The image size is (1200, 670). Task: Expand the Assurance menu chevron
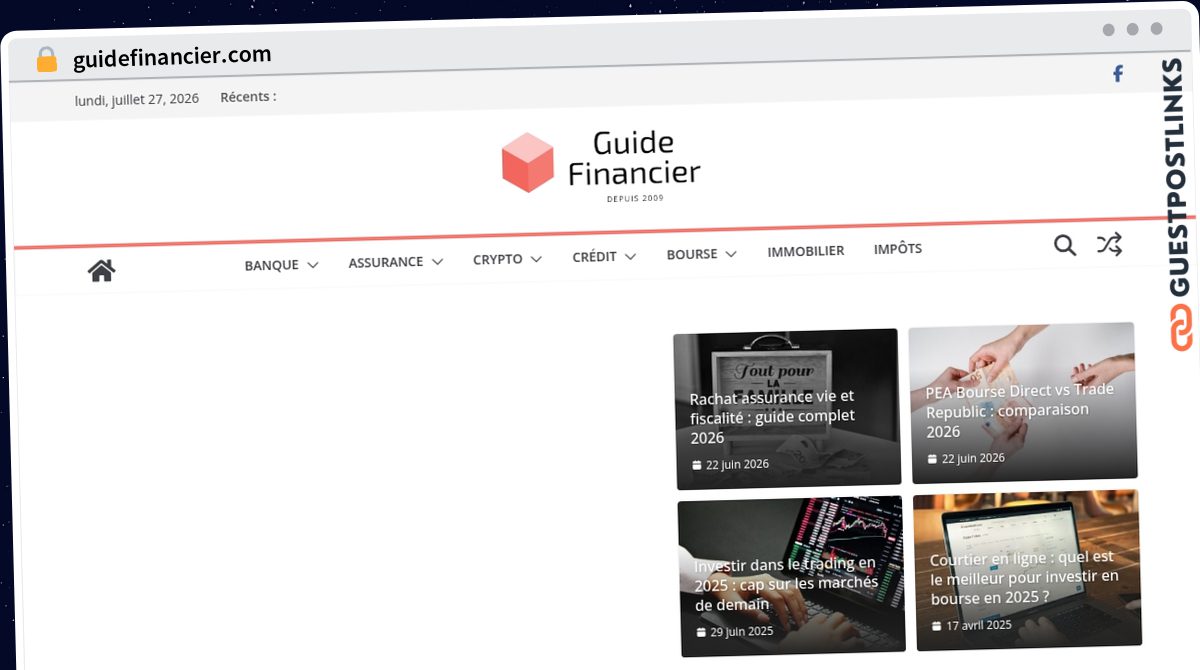coord(437,262)
